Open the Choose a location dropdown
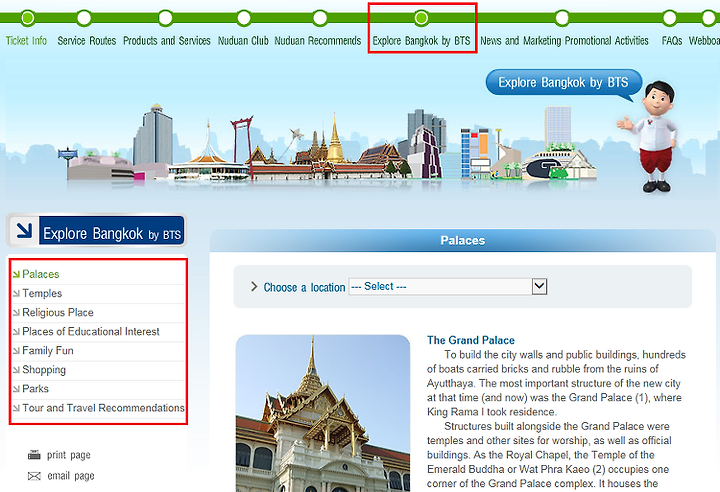Screen dimensions: 720x492 tap(448, 287)
